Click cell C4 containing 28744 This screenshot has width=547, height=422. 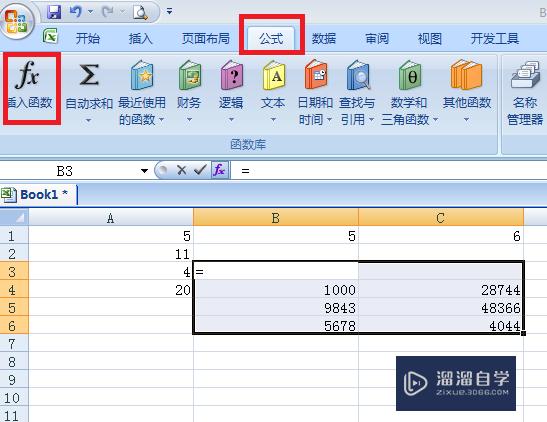tap(441, 290)
